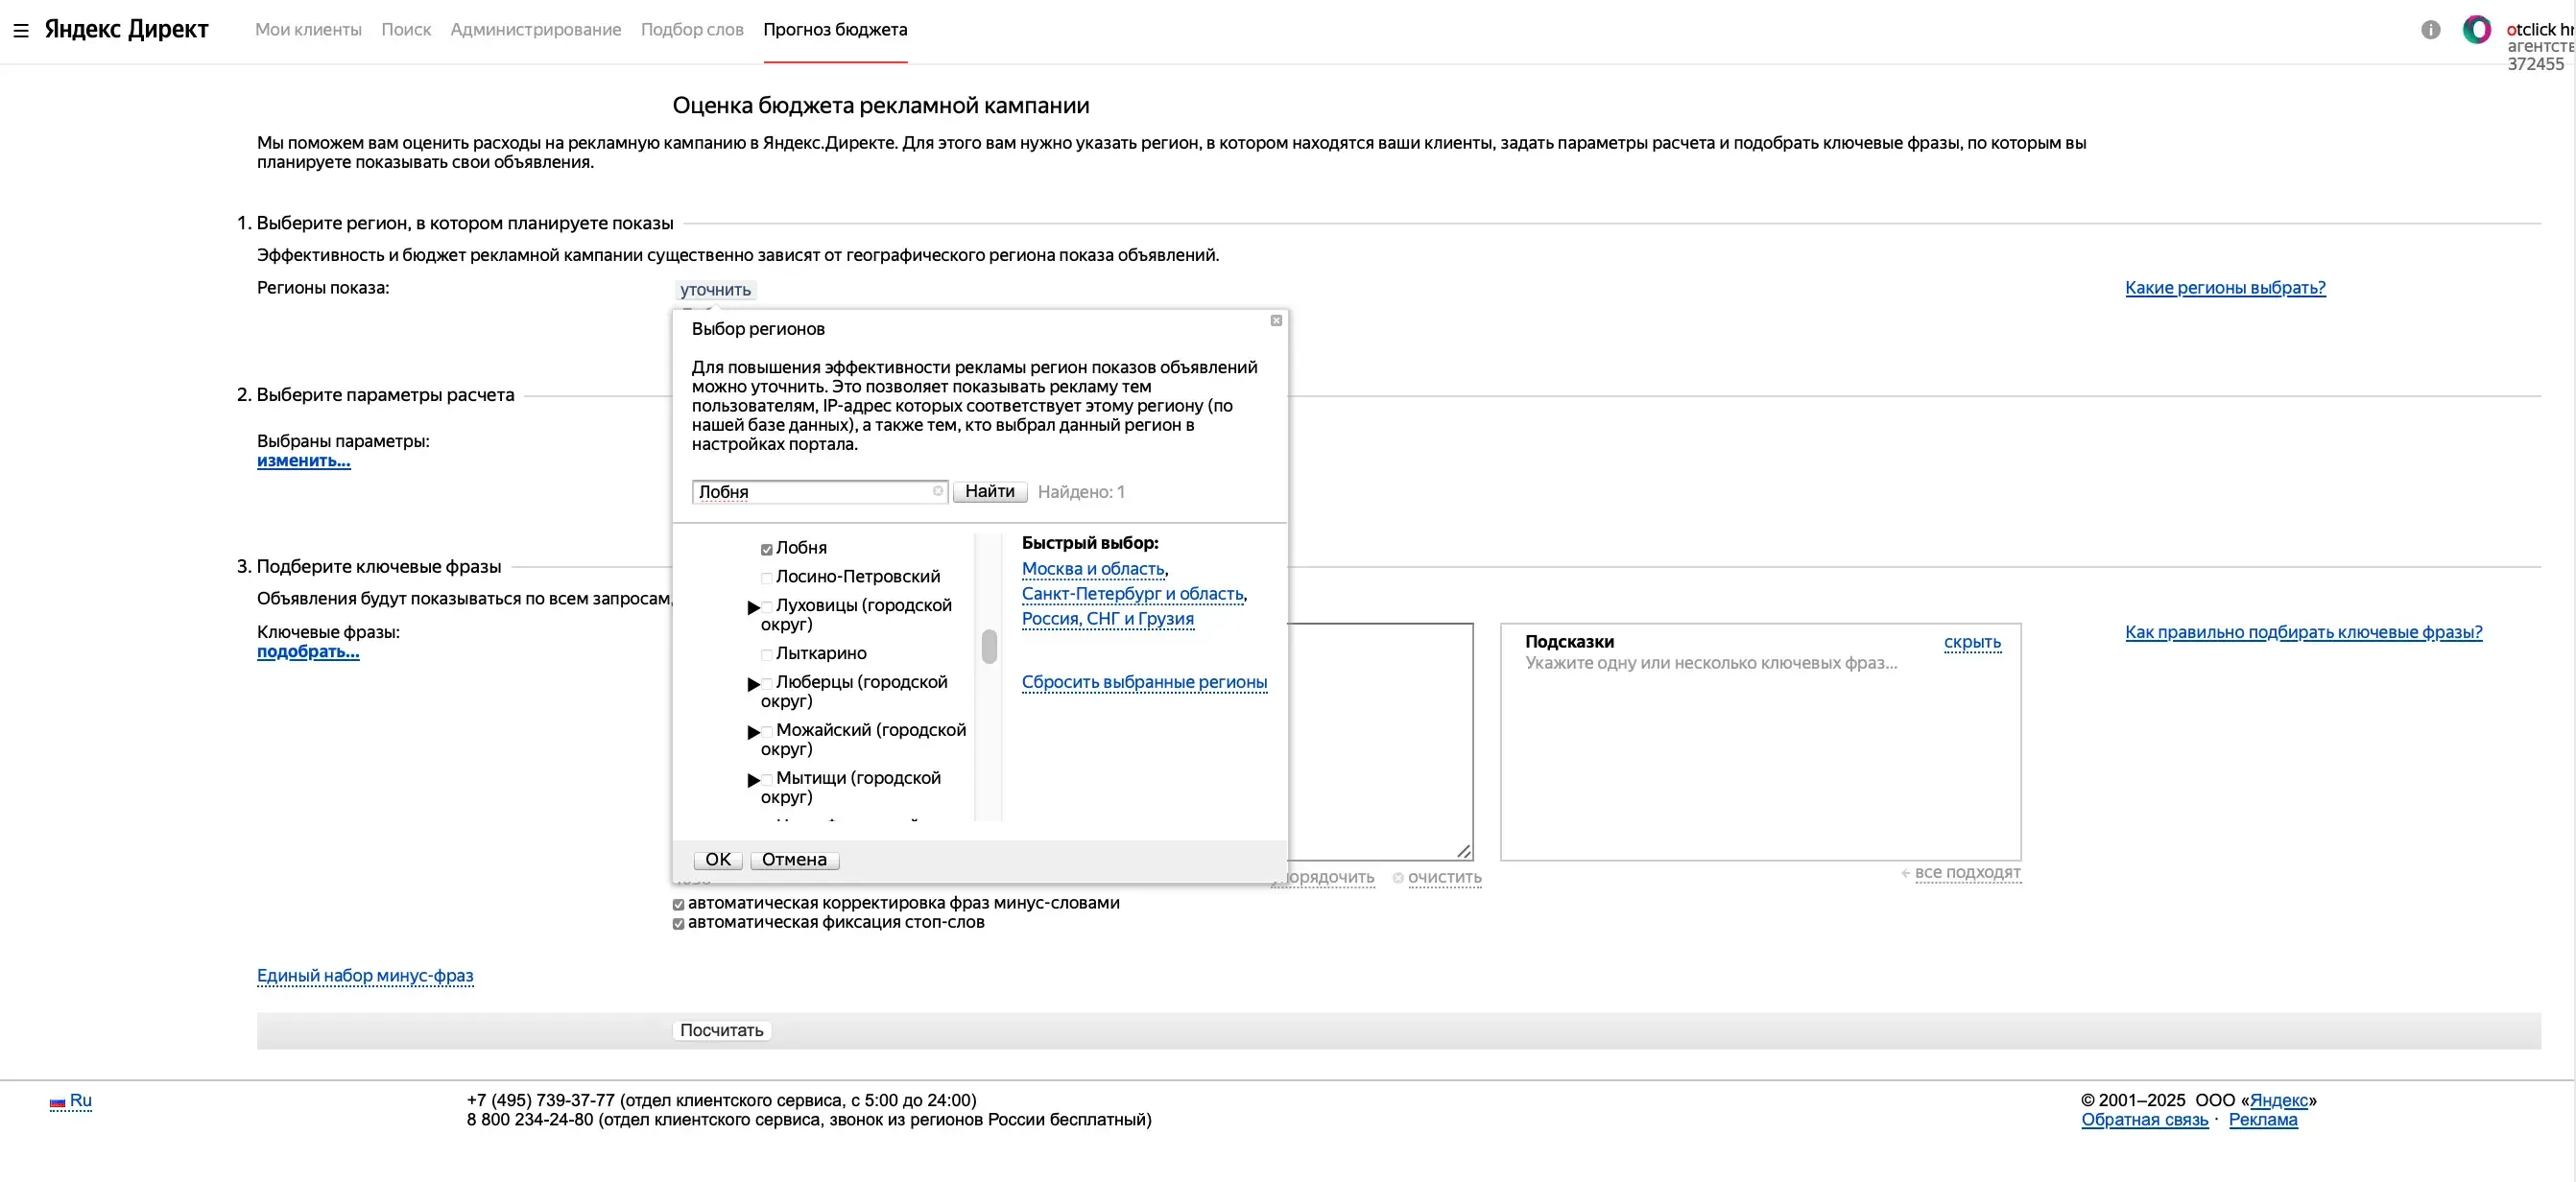2576x1182 pixels.
Task: Open the hamburger menu next to Яндекс Директ
Action: [x=21, y=30]
